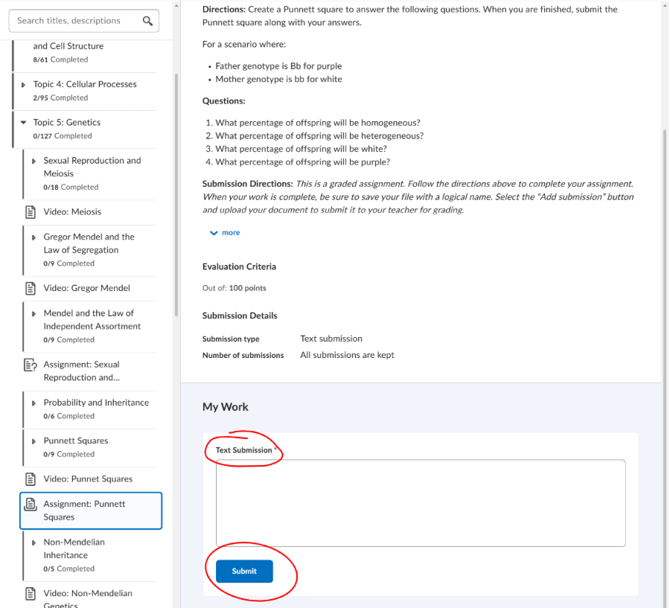Expand Sexual Reproduction and Meiosis arrow
Viewport: 670px width, 608px height.
pyautogui.click(x=34, y=161)
